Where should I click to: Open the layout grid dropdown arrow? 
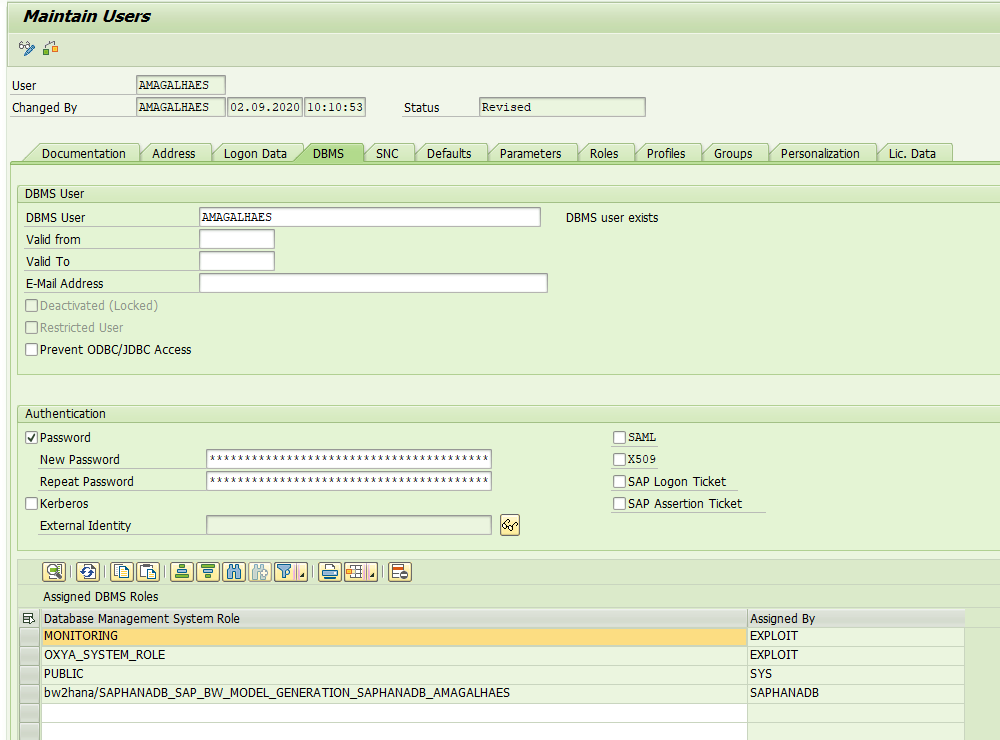click(372, 572)
